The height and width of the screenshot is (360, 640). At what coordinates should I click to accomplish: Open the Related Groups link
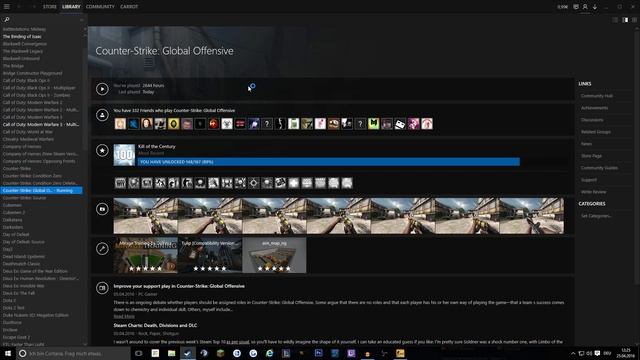click(596, 132)
